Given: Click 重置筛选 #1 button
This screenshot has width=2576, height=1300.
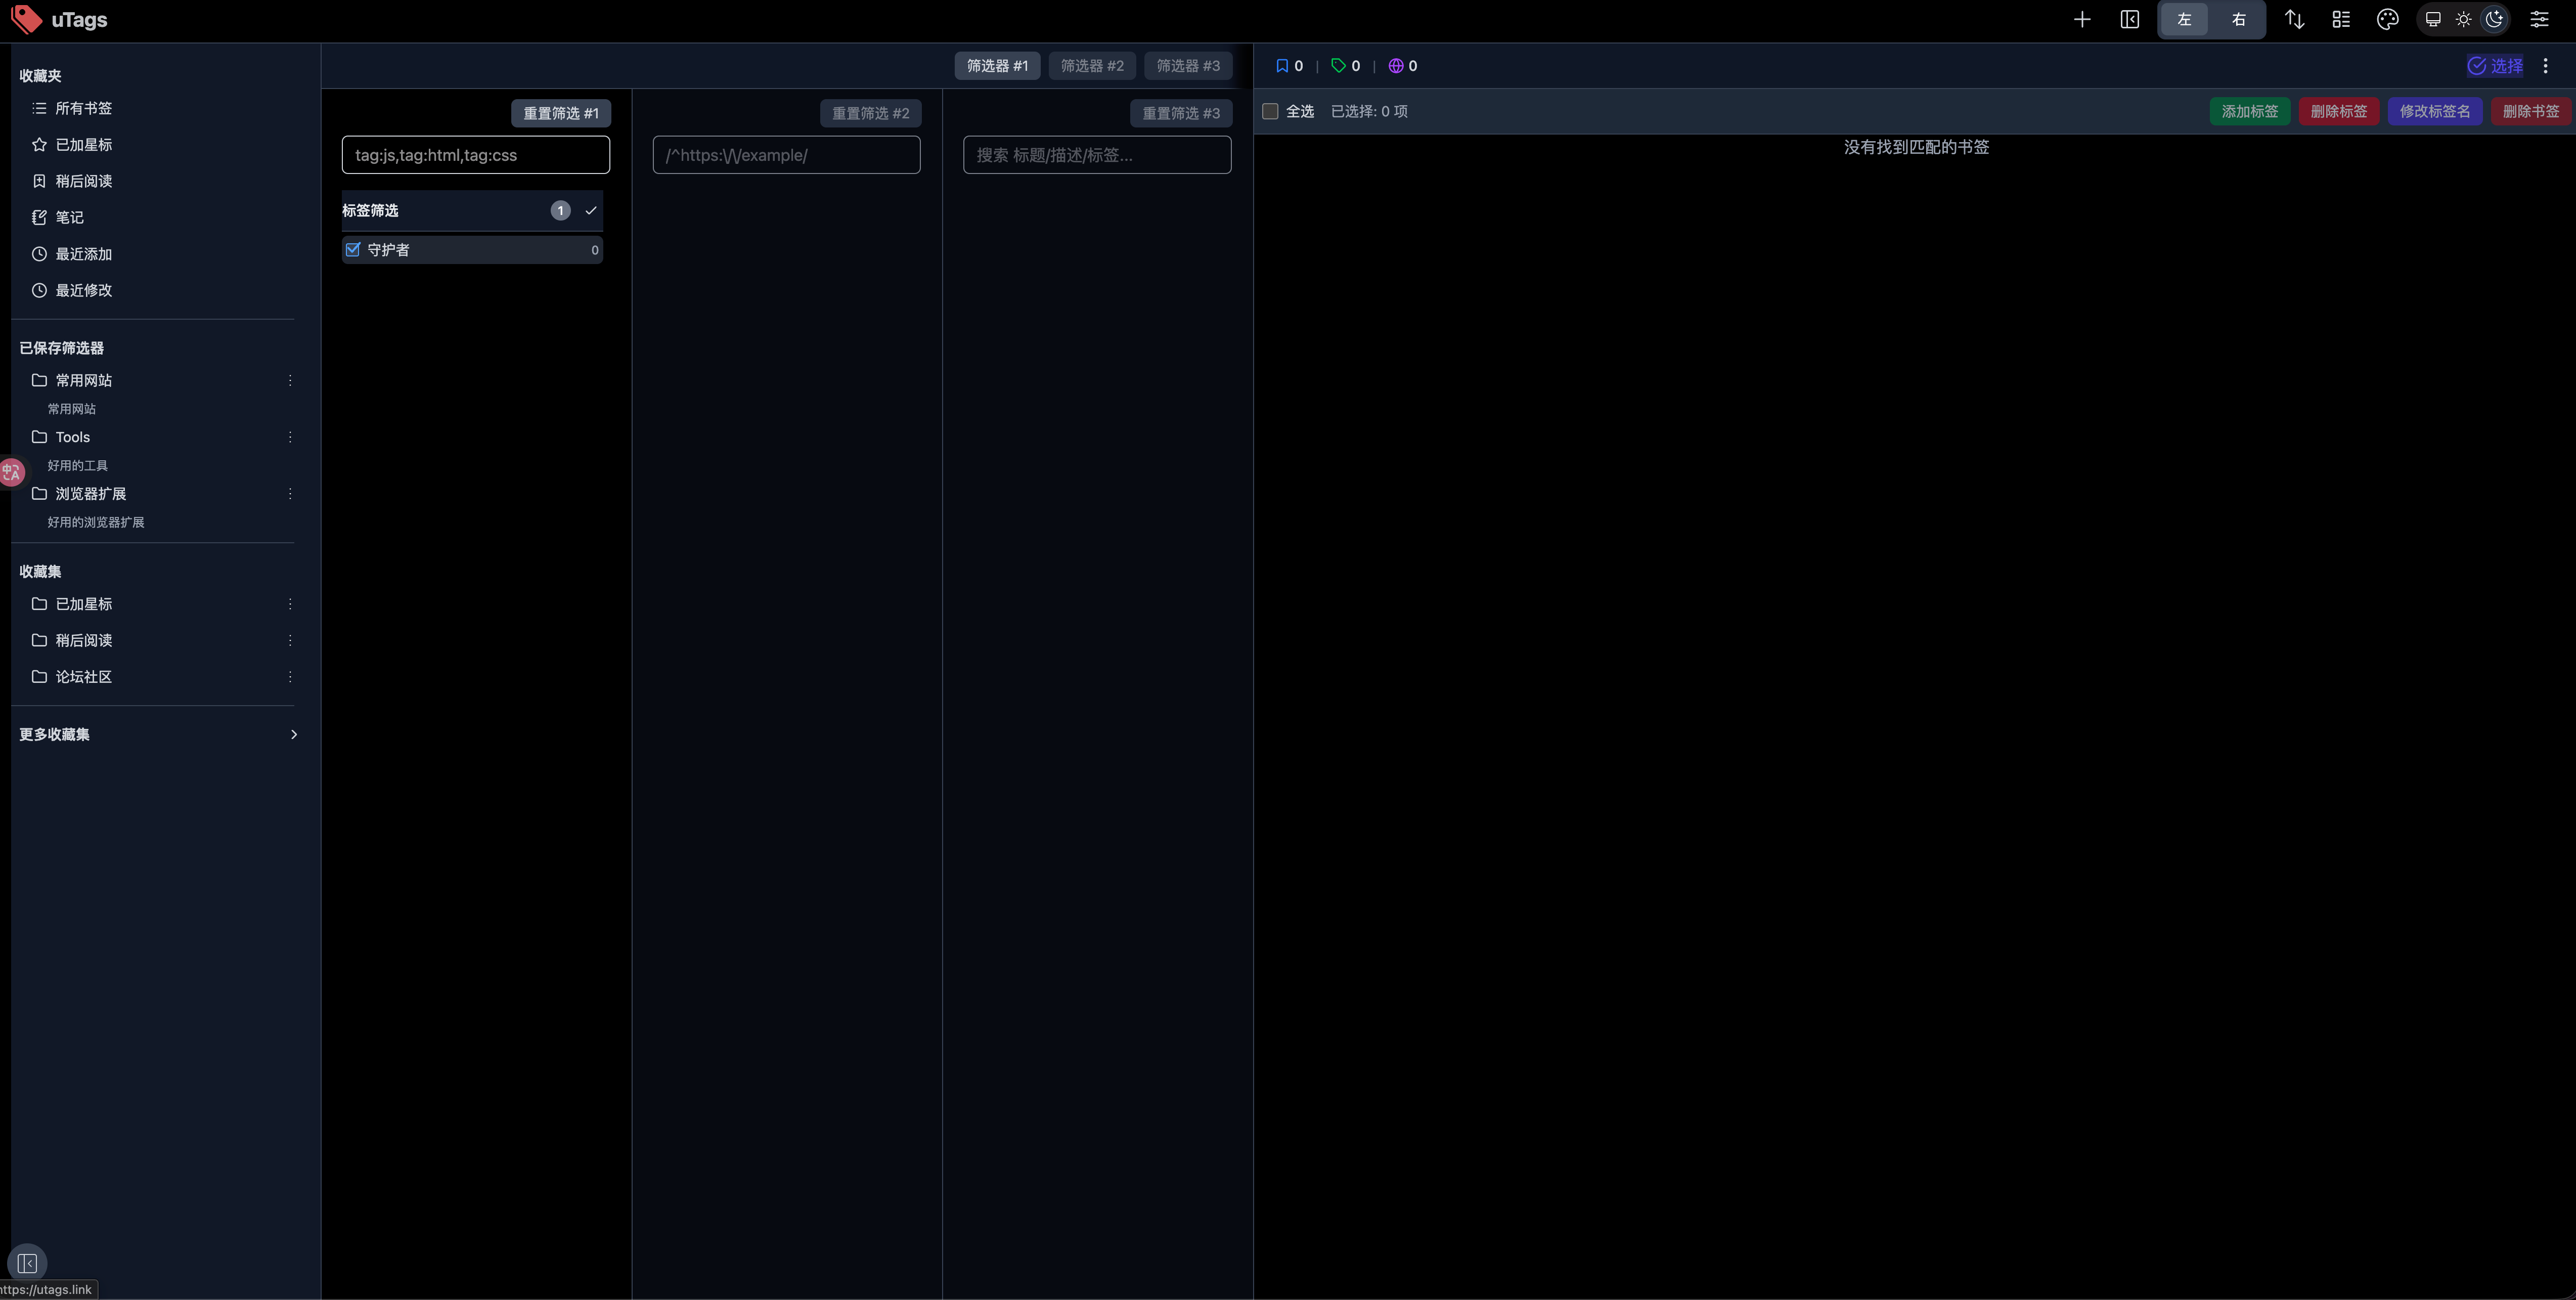Looking at the screenshot, I should tap(561, 113).
